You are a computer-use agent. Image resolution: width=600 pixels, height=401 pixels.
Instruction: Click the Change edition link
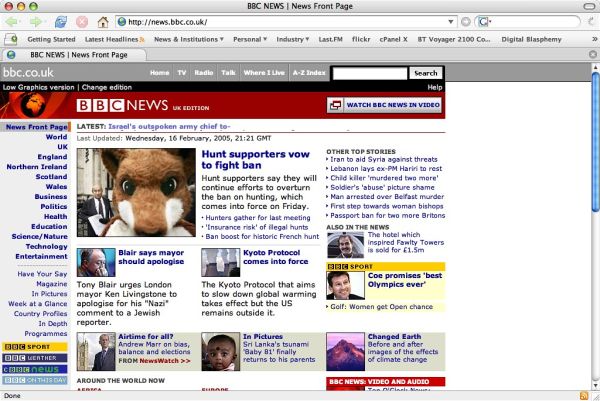click(x=107, y=87)
